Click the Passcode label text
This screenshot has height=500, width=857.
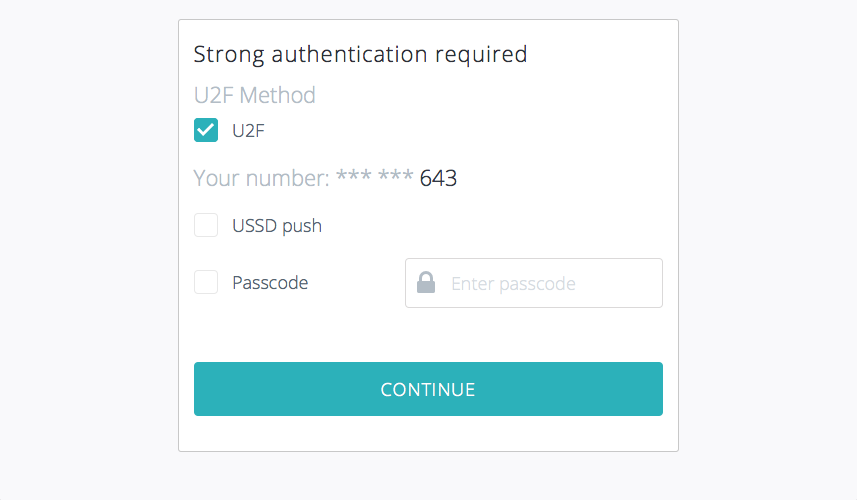tap(270, 283)
